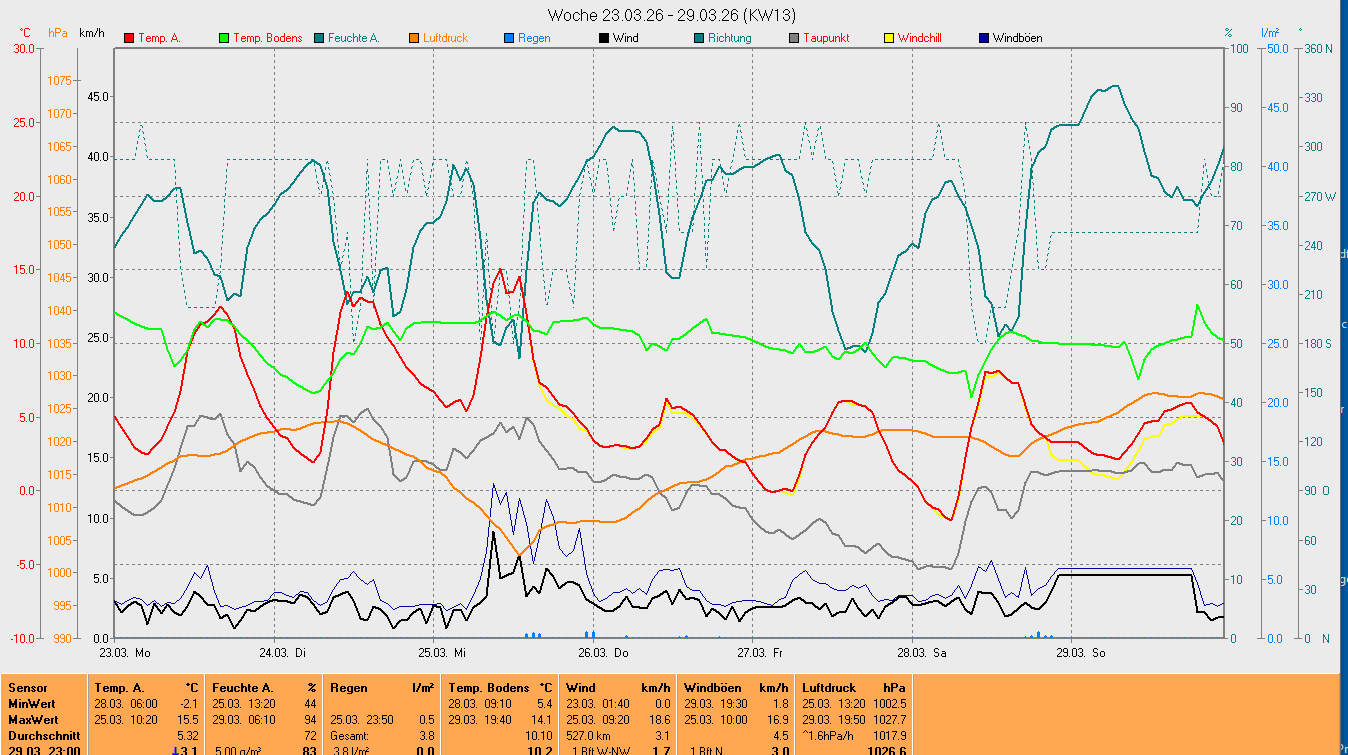Select the MaxWert row label
Viewport: 1348px width, 755px height.
pos(34,720)
